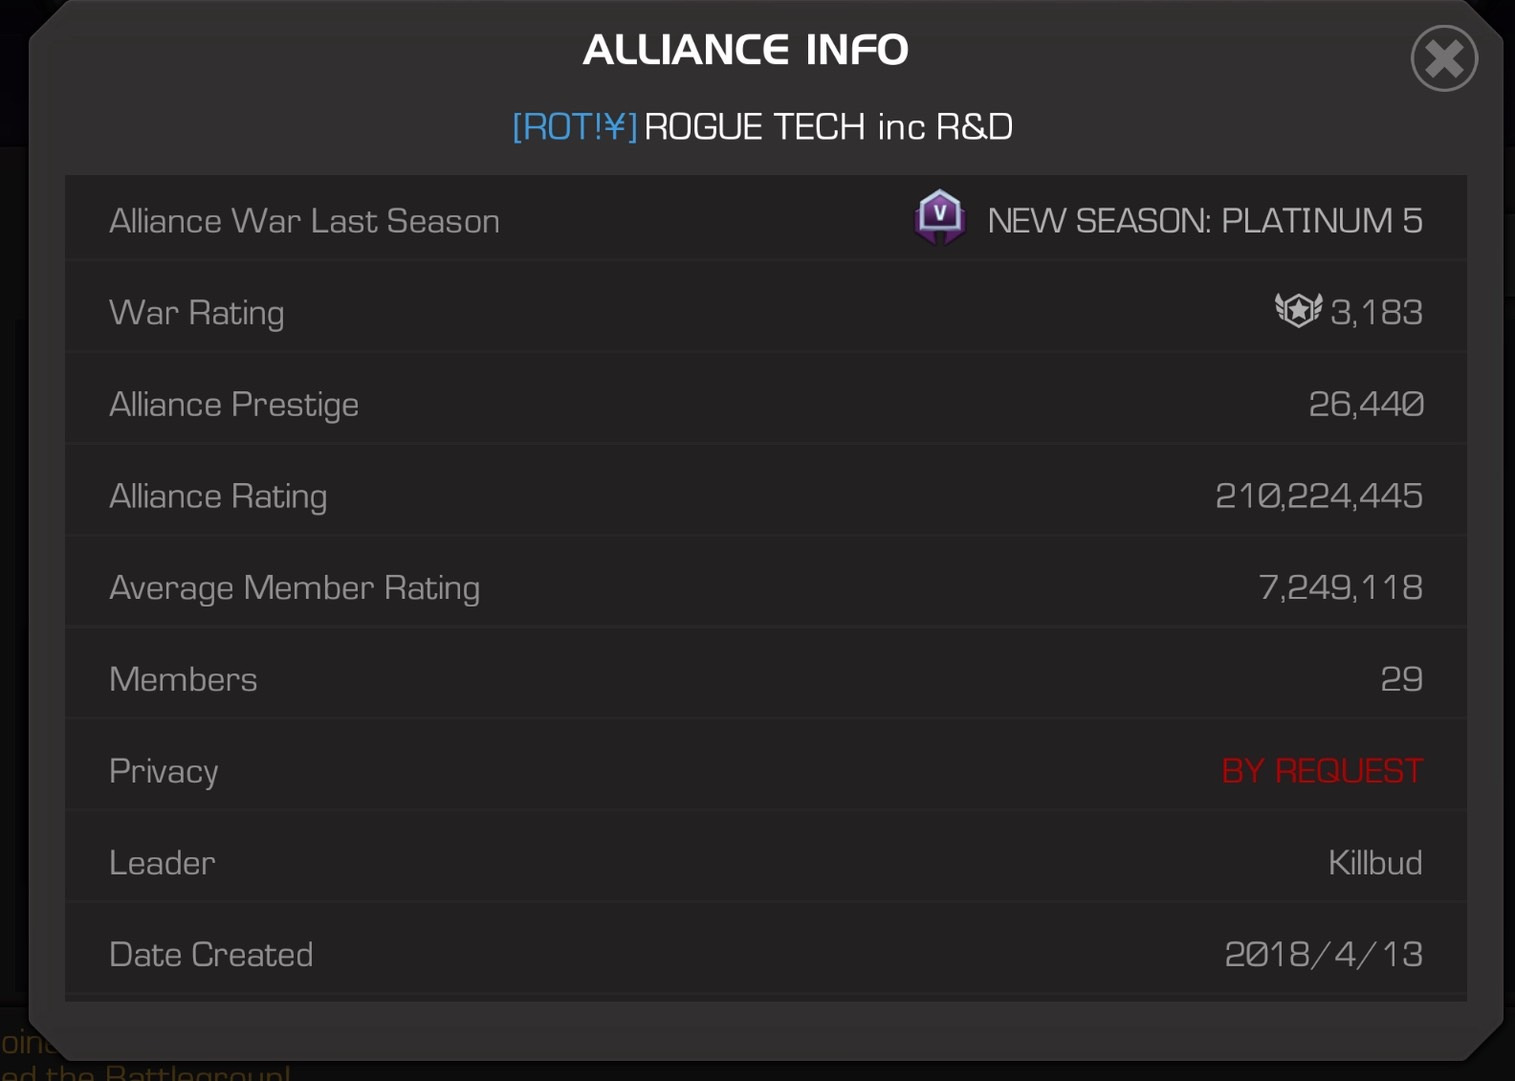Click the War Rating star emblem icon
The height and width of the screenshot is (1081, 1515).
coord(1298,311)
